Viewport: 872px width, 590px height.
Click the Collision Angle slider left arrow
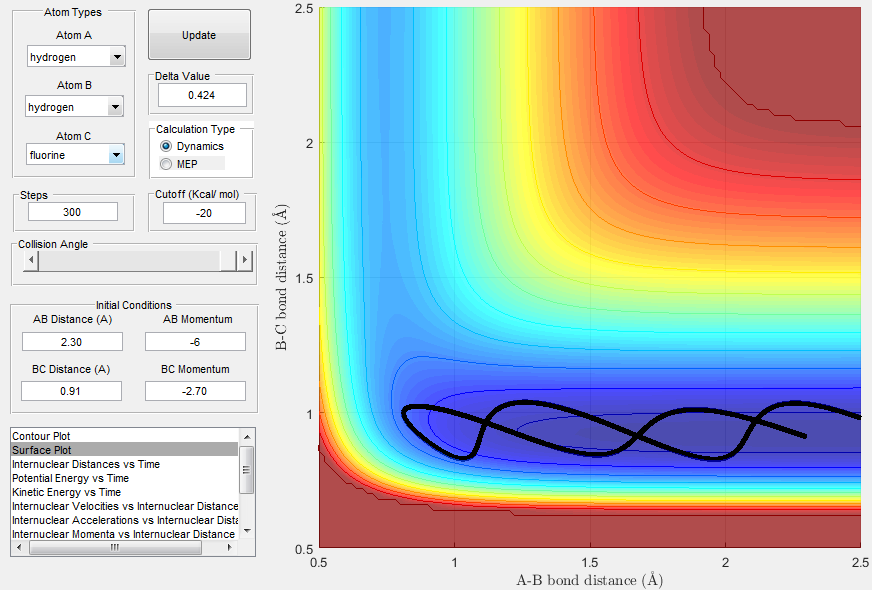click(31, 260)
